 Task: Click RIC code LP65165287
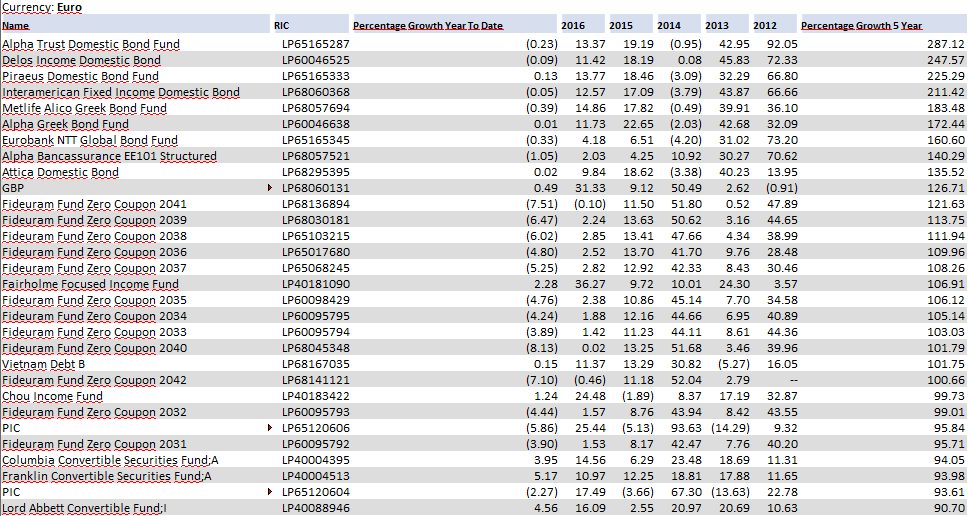[315, 44]
